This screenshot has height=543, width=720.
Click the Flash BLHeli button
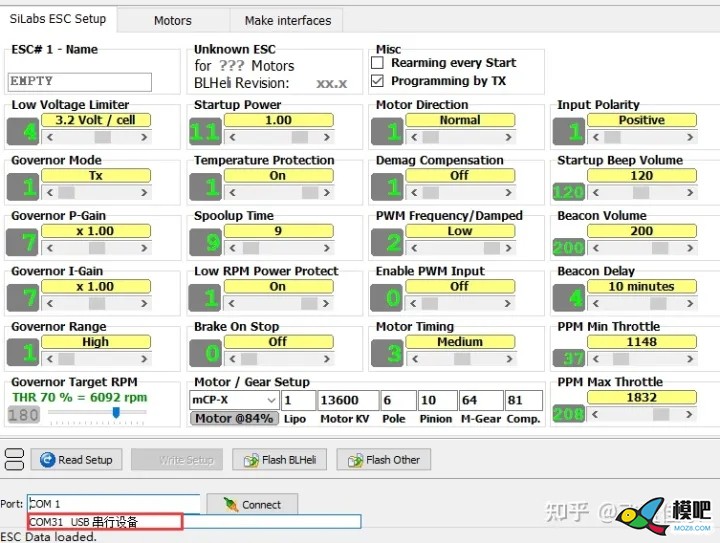(279, 459)
